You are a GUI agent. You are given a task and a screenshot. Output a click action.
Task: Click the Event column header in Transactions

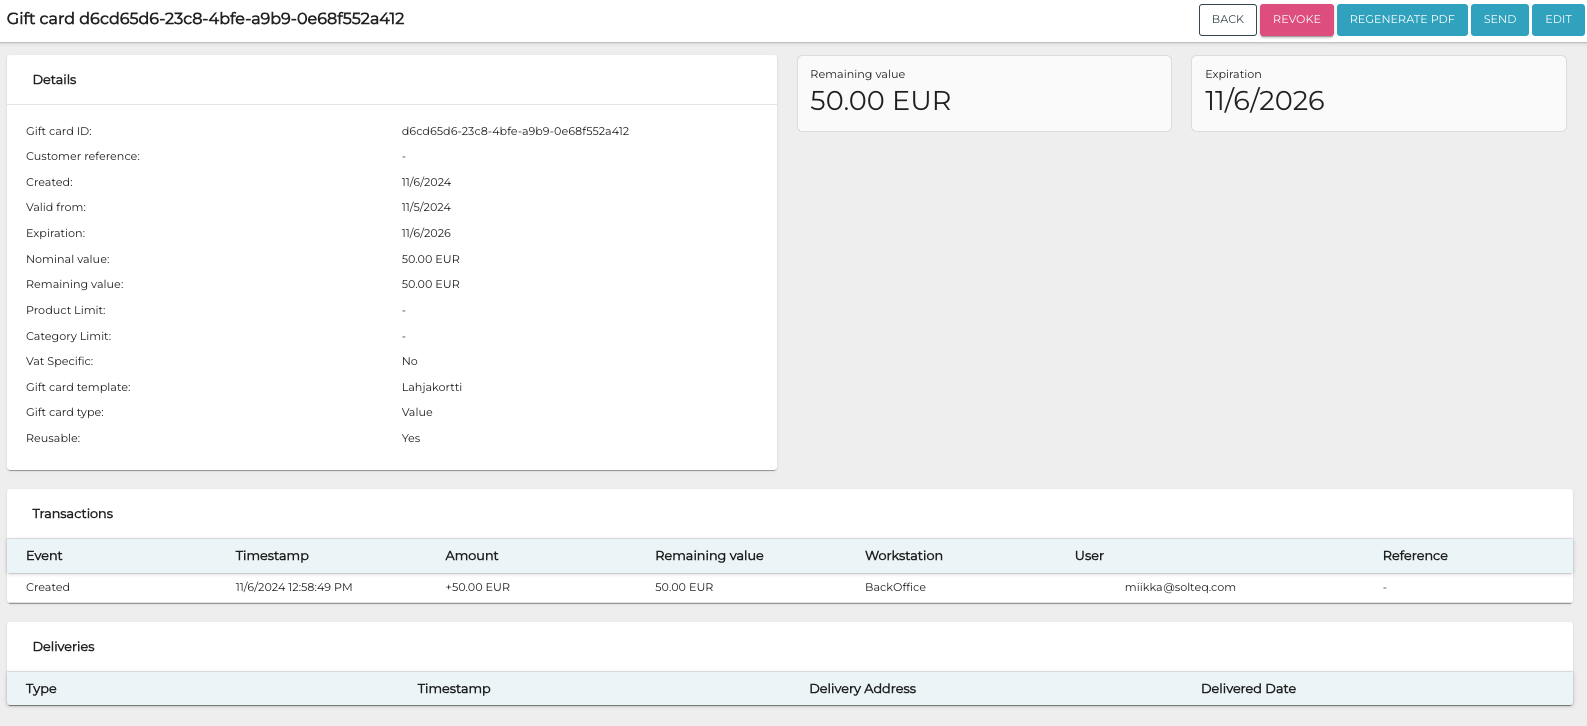(44, 556)
